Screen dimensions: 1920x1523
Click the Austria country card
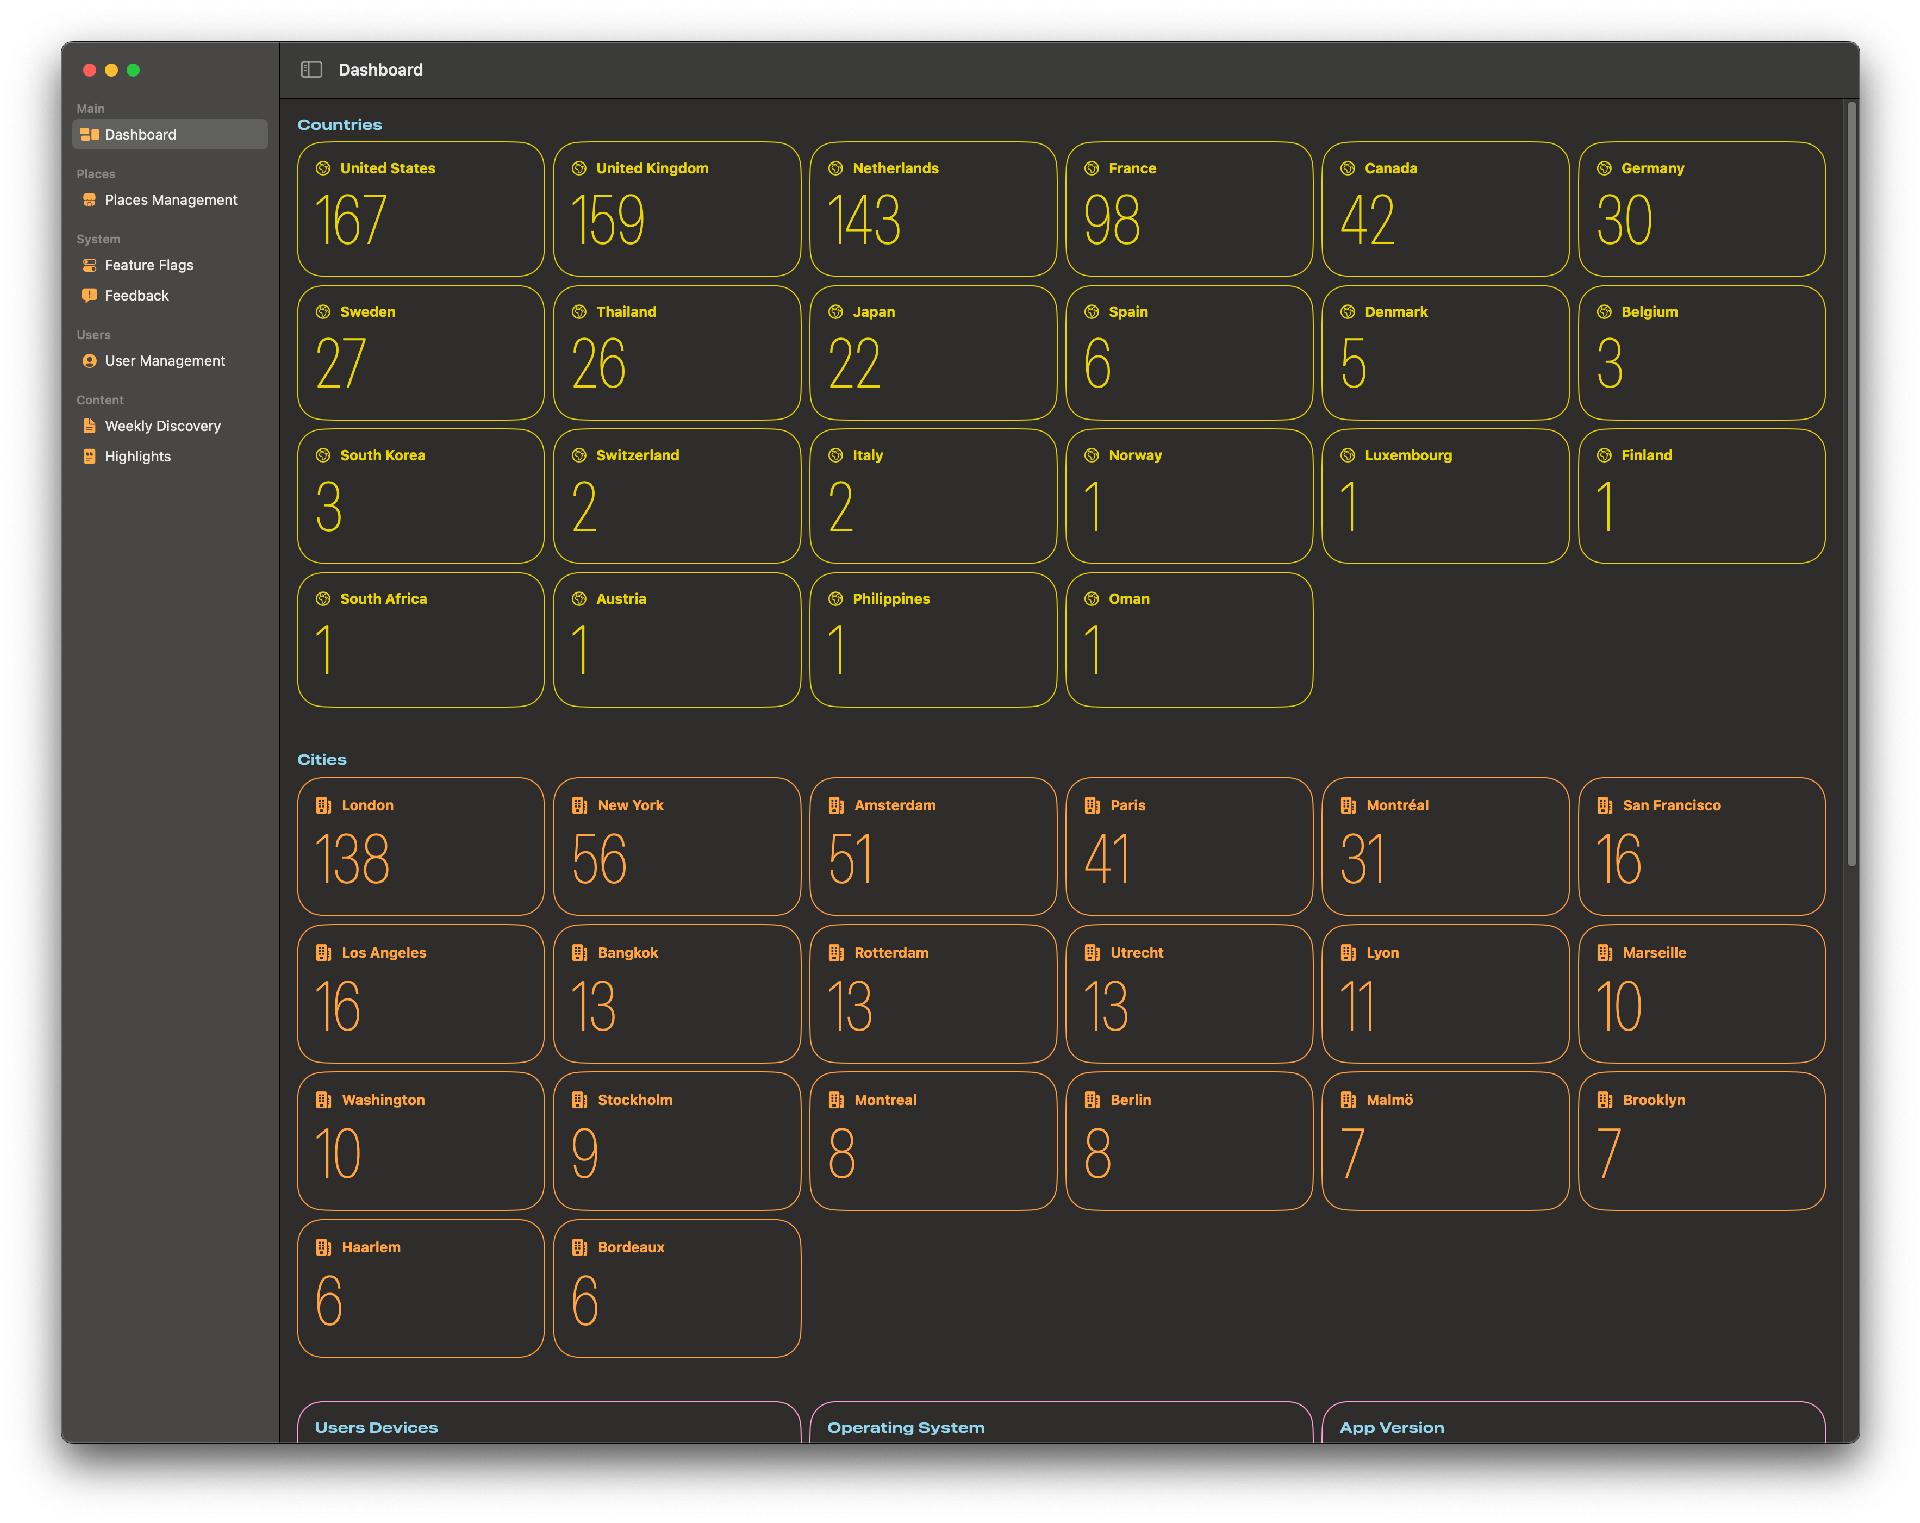[677, 640]
